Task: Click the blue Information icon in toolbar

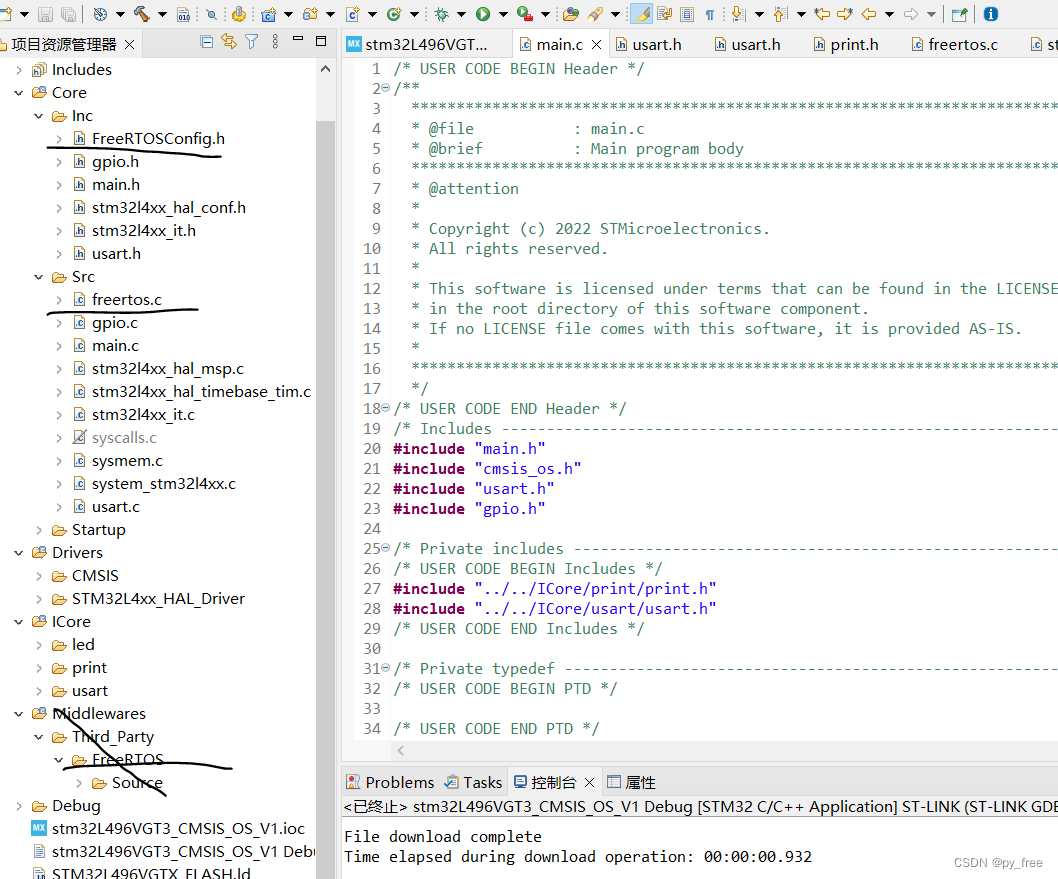Action: (x=990, y=14)
